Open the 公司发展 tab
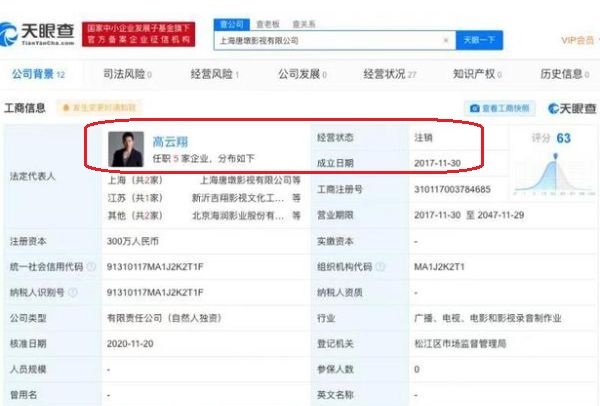 pos(302,74)
